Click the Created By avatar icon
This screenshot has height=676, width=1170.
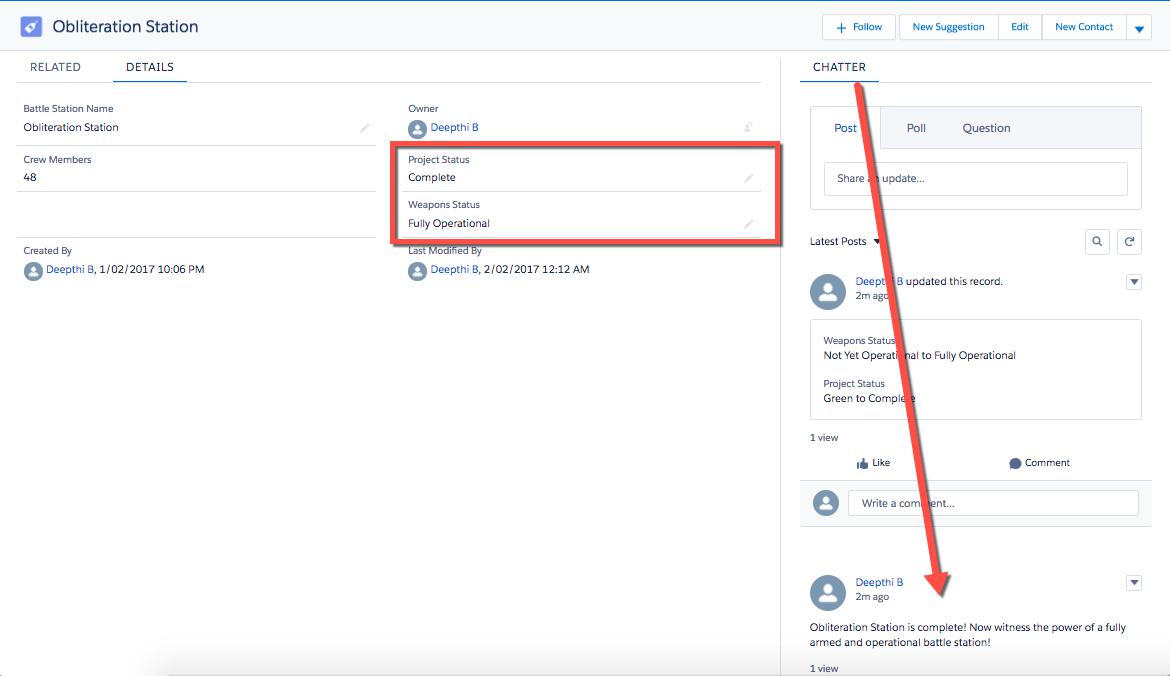33,271
